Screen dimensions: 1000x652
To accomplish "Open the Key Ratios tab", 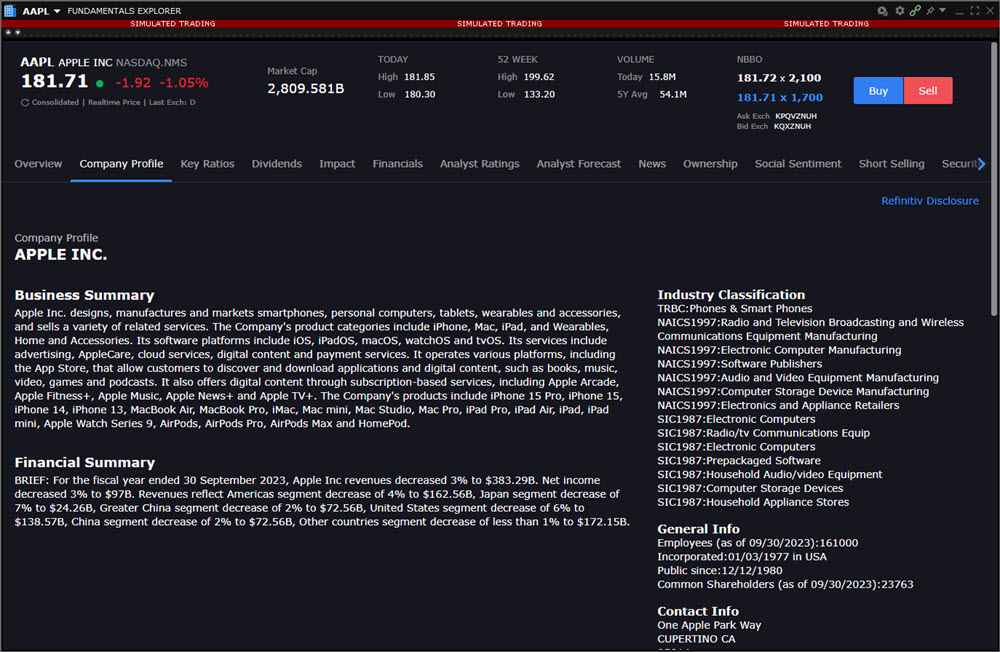I will [207, 164].
